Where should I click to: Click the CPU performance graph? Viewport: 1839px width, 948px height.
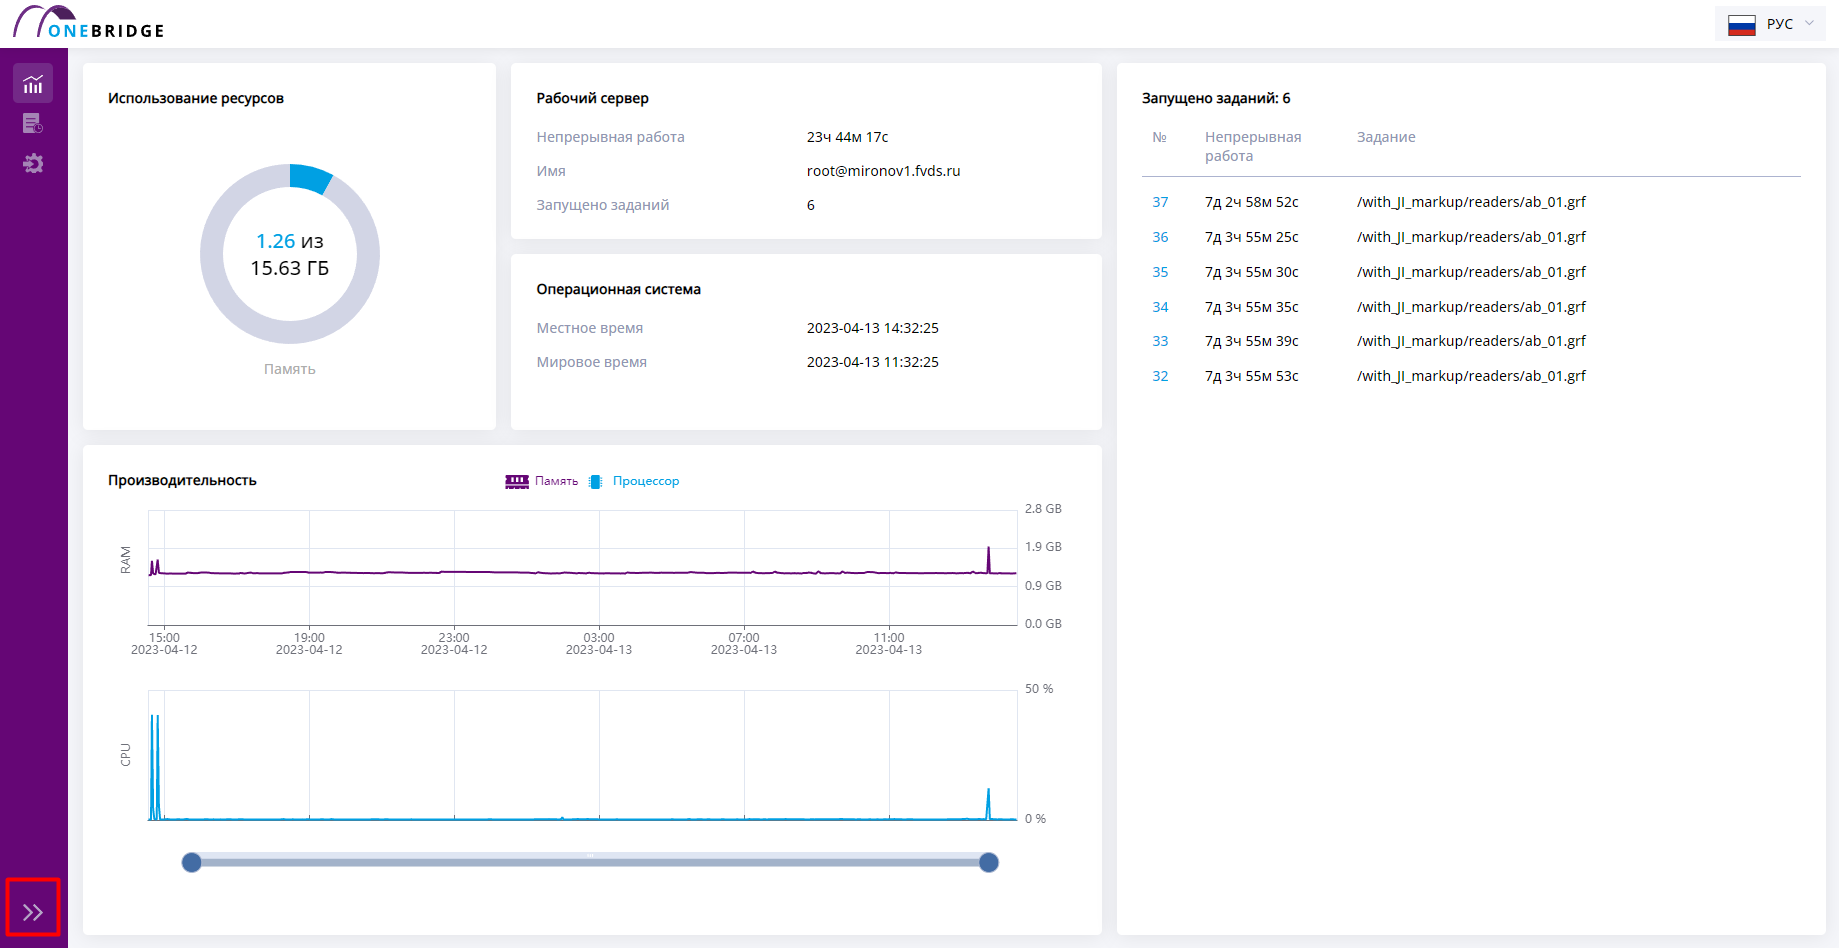coord(583,755)
